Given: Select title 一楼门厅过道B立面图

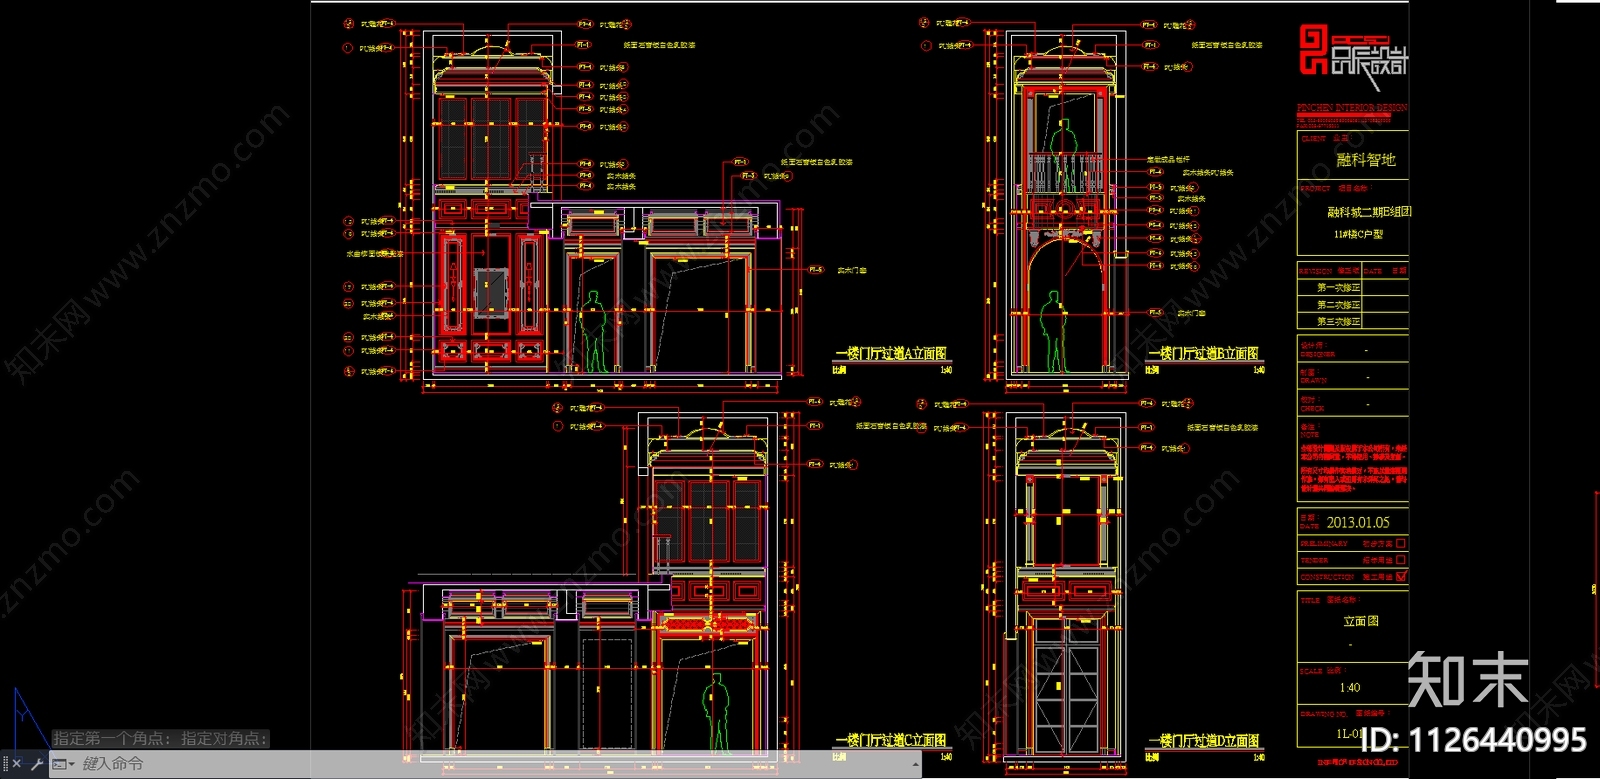Looking at the screenshot, I should coord(1203,354).
